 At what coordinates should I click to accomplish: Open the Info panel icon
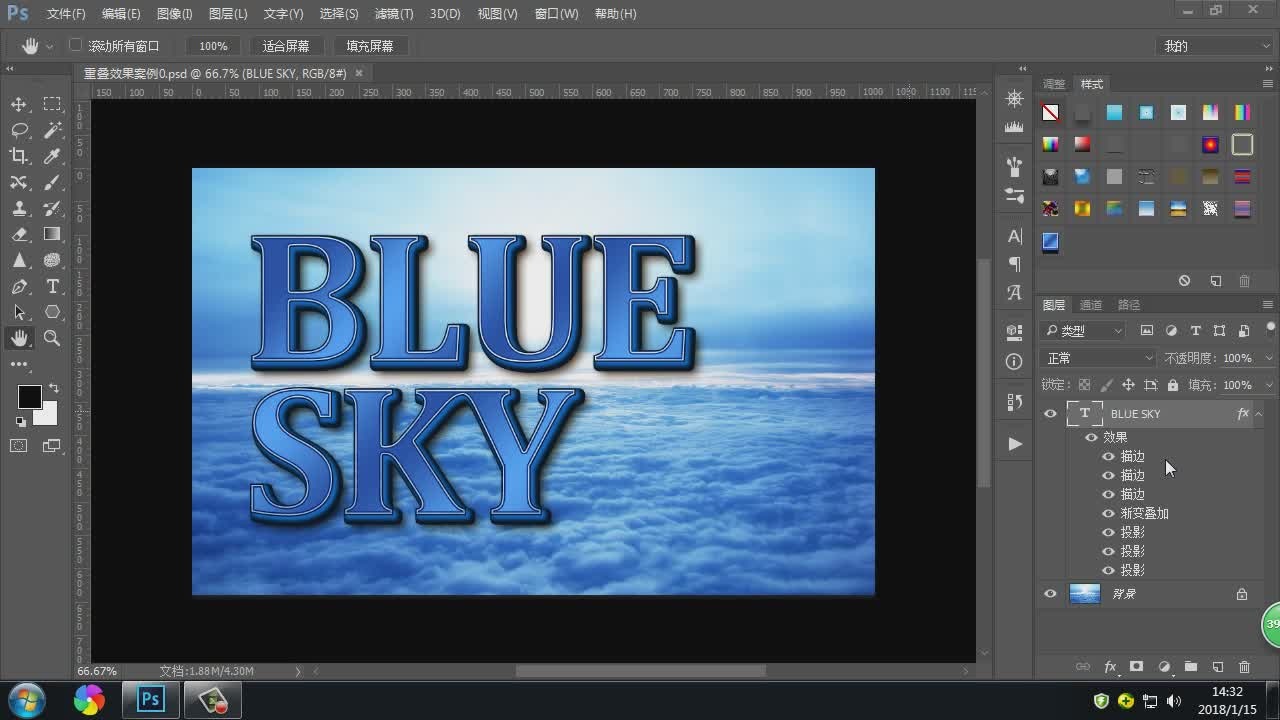1014,361
